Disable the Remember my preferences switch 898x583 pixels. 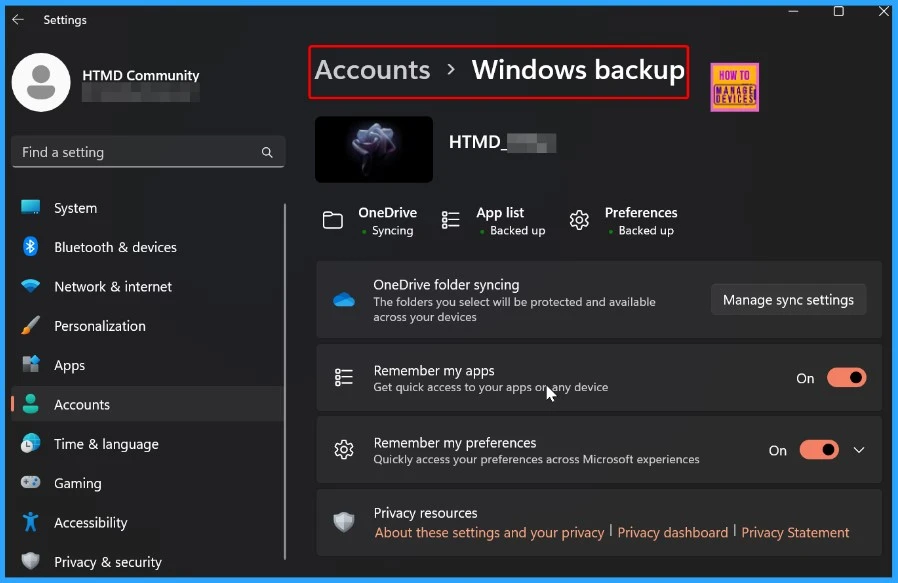(x=818, y=450)
